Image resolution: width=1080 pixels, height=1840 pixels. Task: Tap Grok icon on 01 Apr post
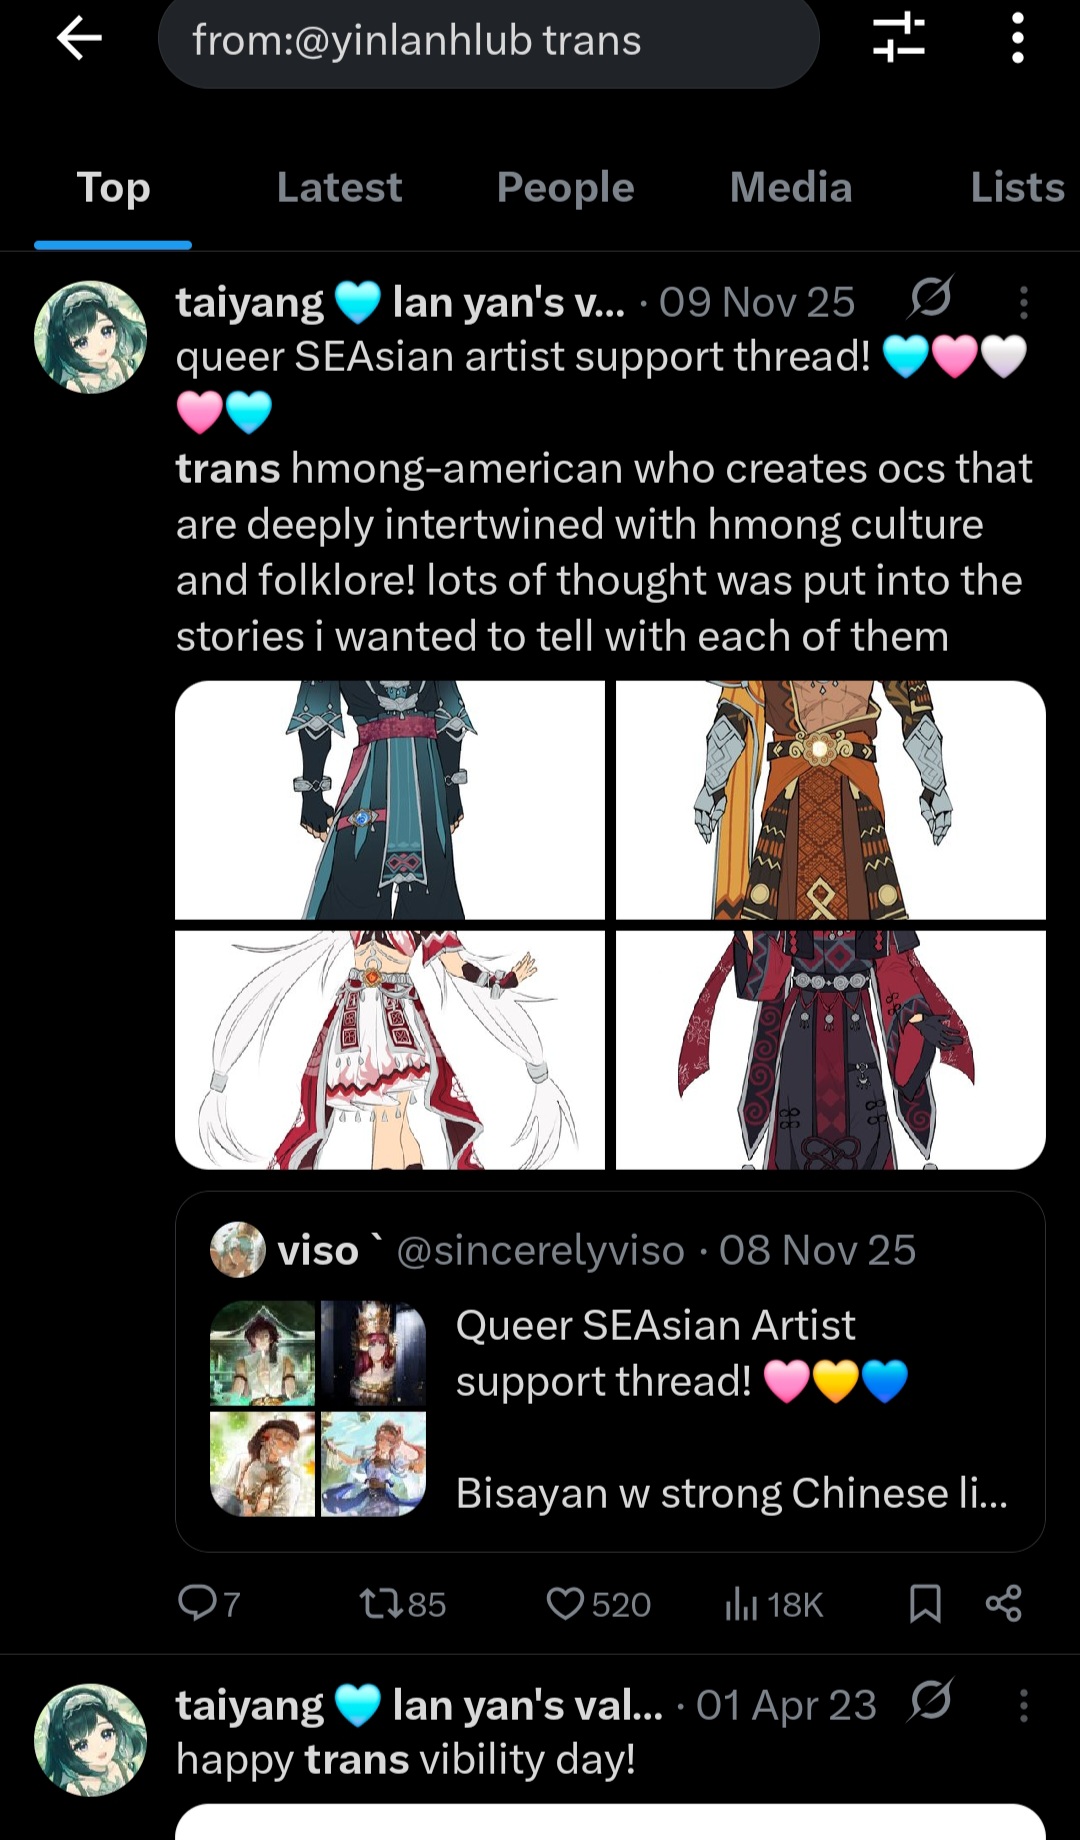[931, 1700]
